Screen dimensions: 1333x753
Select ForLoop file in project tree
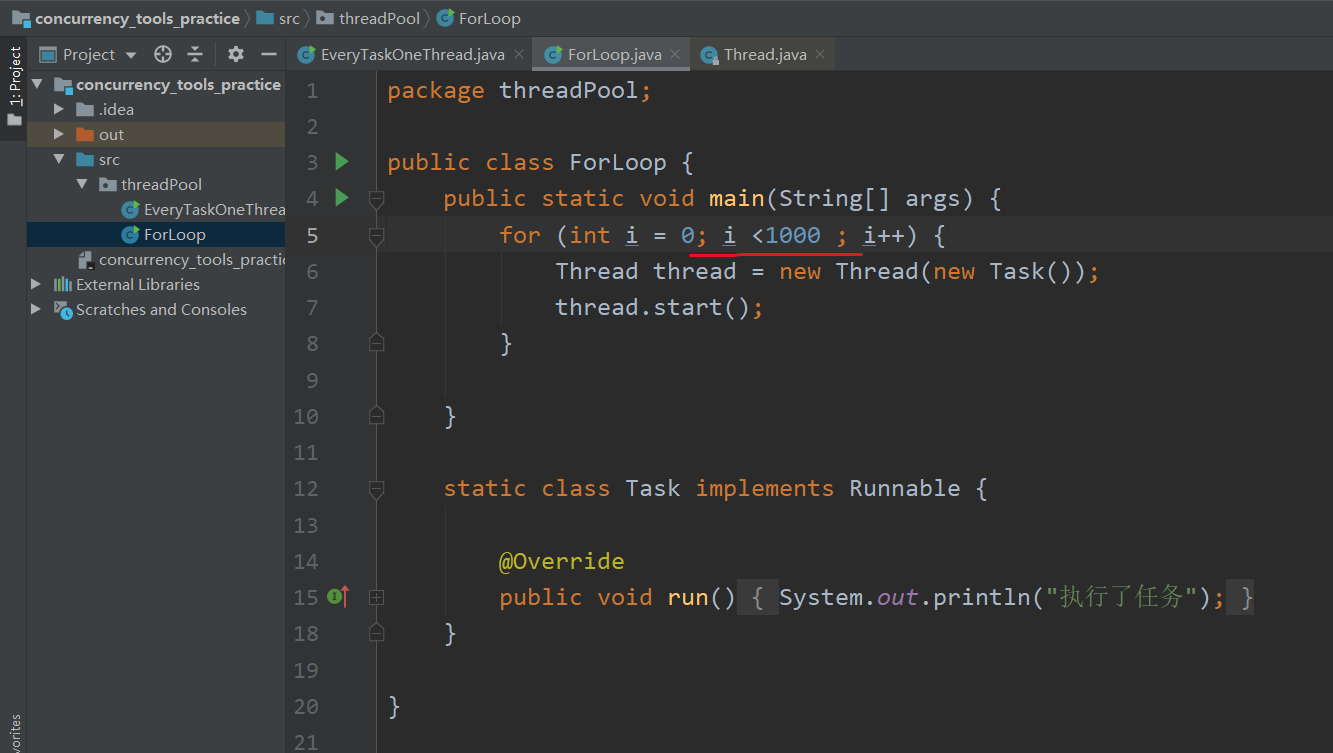click(174, 234)
